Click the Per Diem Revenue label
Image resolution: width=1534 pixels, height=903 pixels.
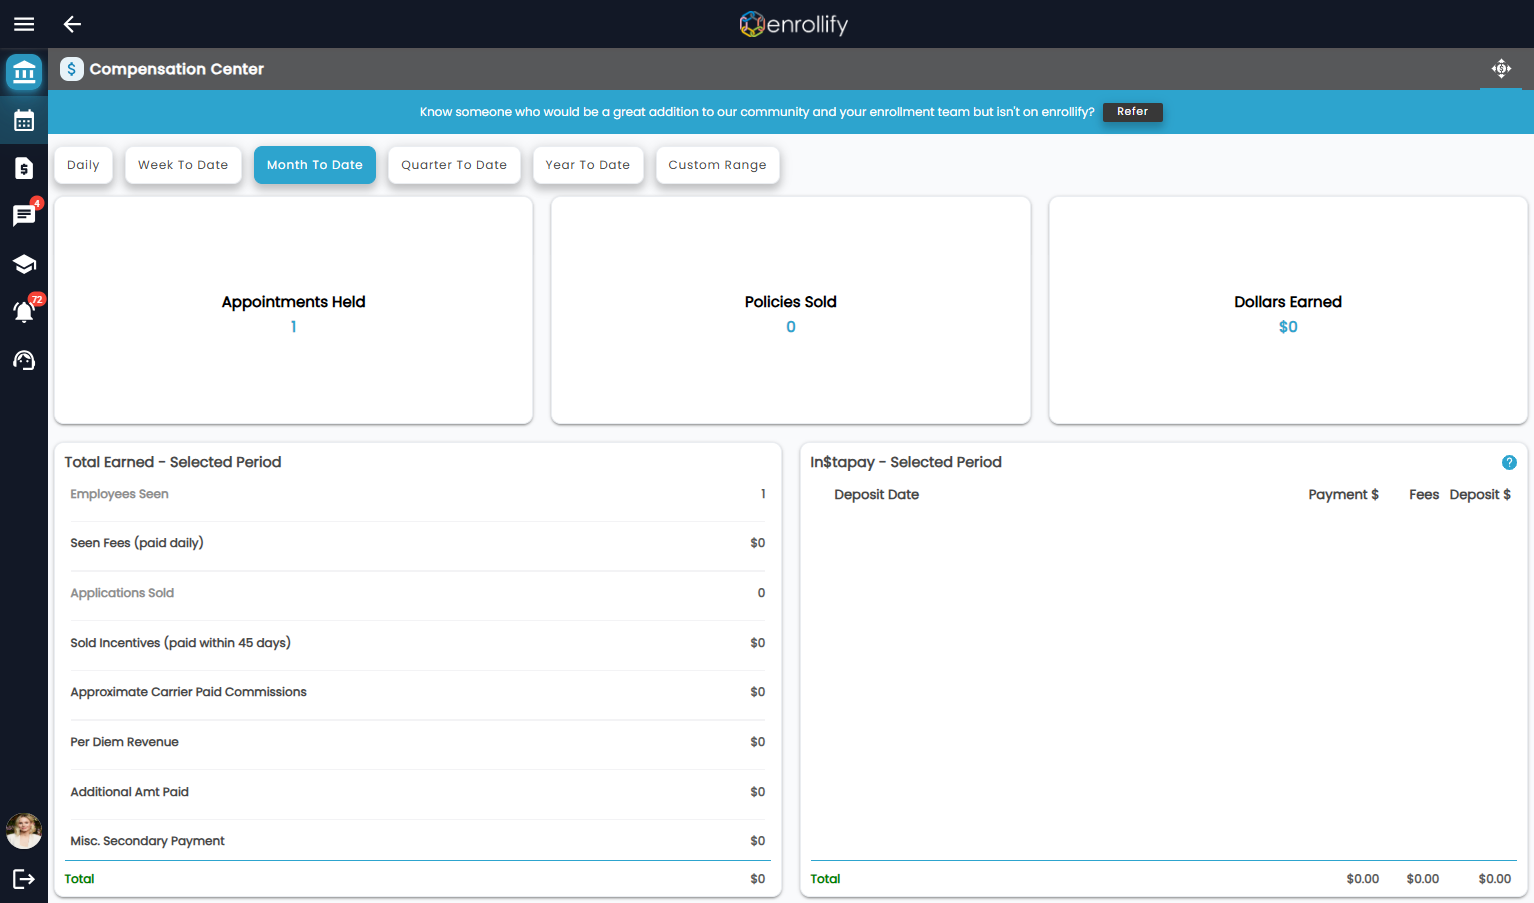124,742
